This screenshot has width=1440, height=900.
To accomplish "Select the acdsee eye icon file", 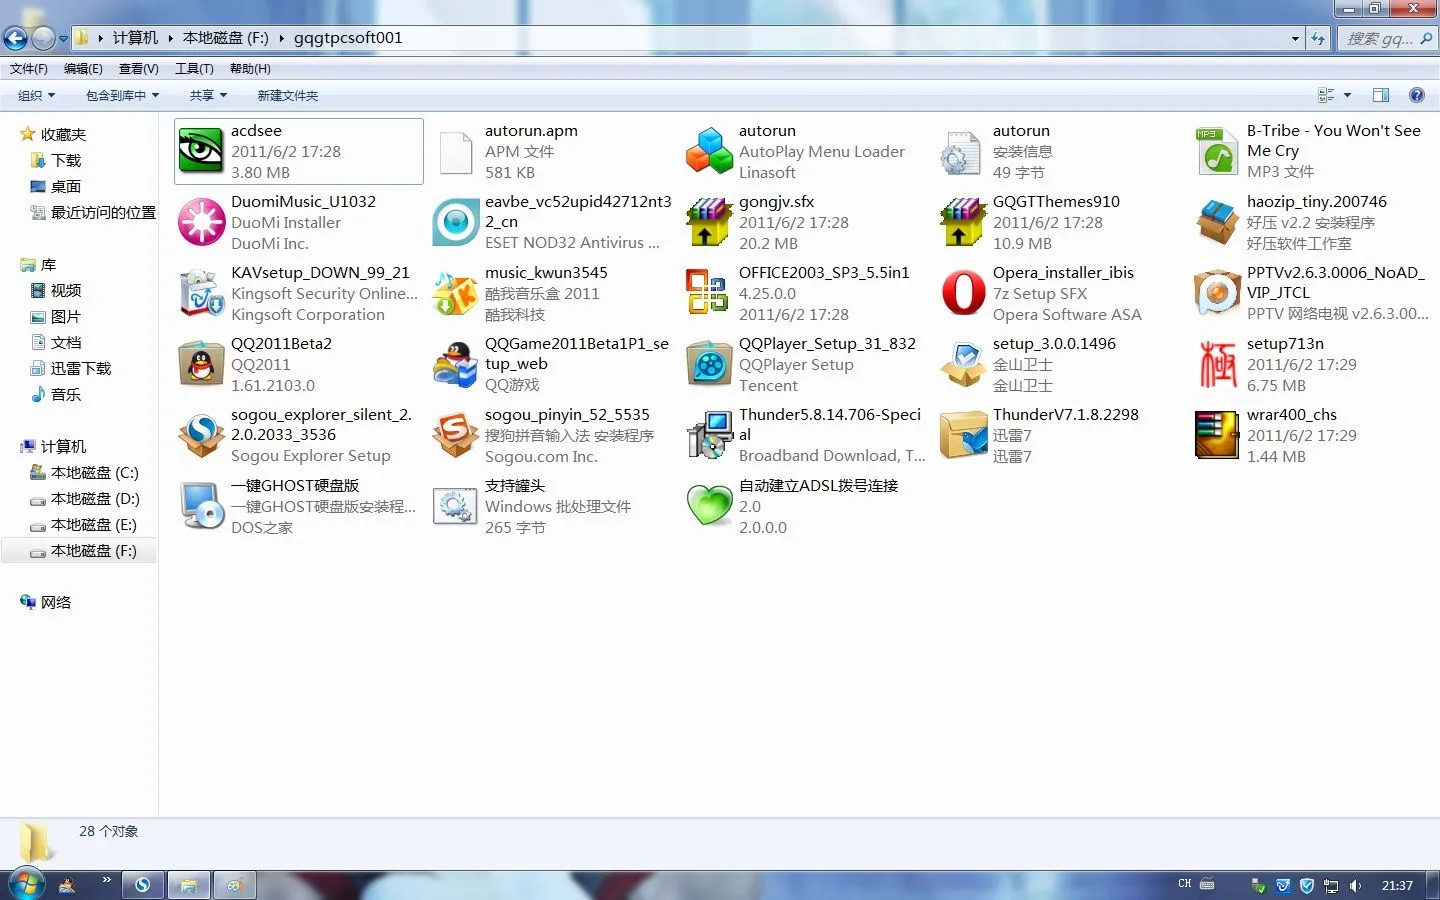I will (201, 152).
